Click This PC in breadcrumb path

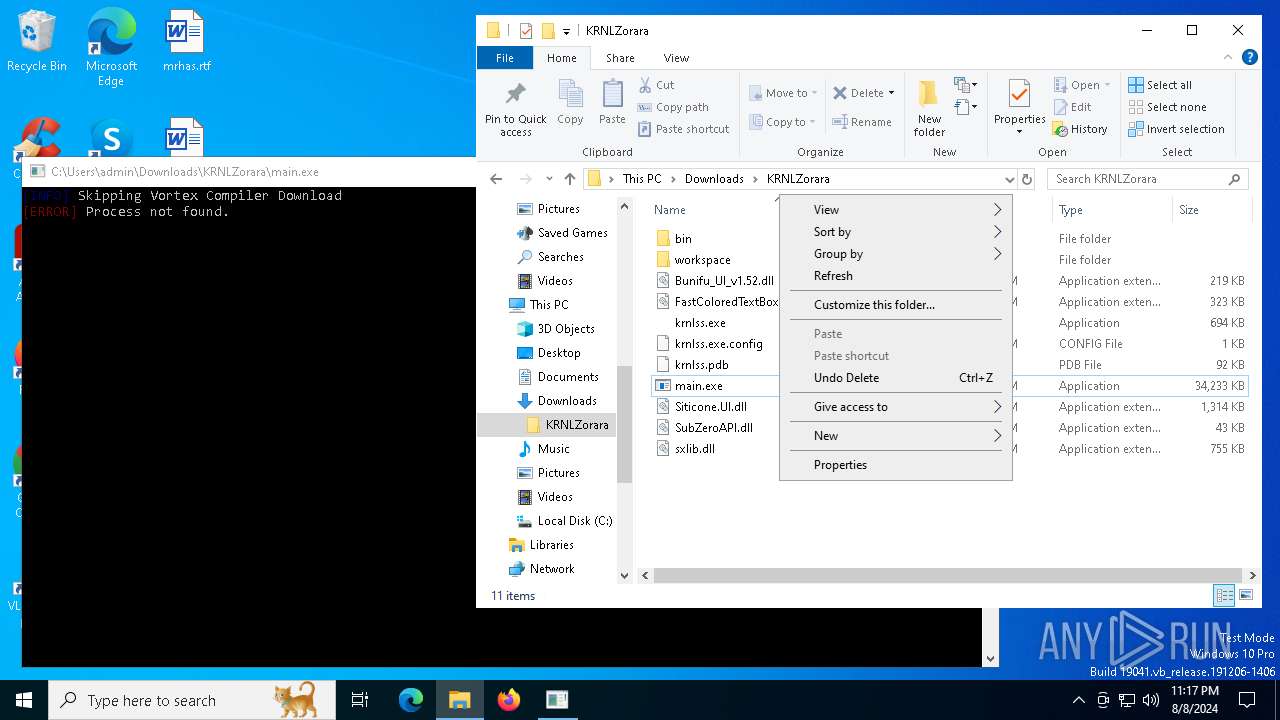(x=642, y=179)
